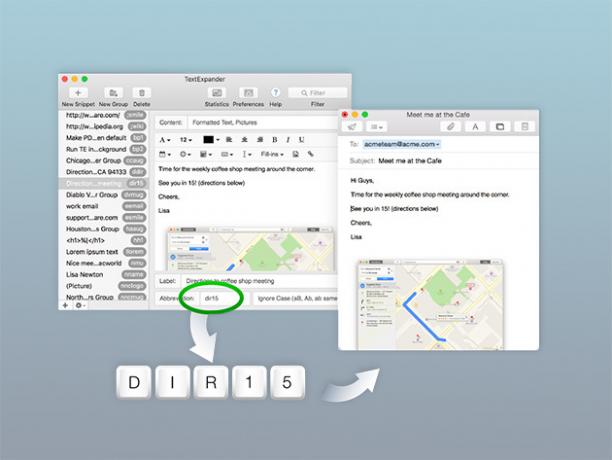
Task: Open the arrow beside black color swatch
Action: [218, 140]
